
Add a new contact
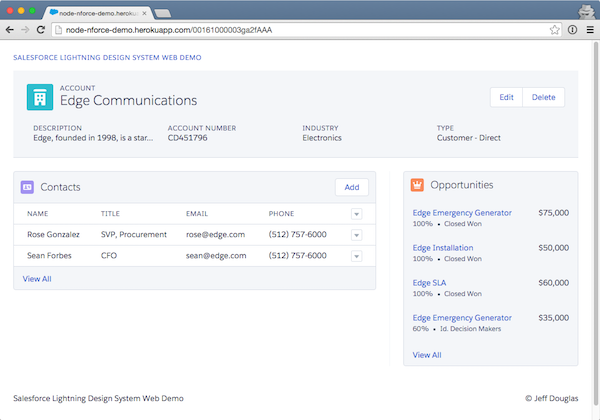[x=352, y=187]
